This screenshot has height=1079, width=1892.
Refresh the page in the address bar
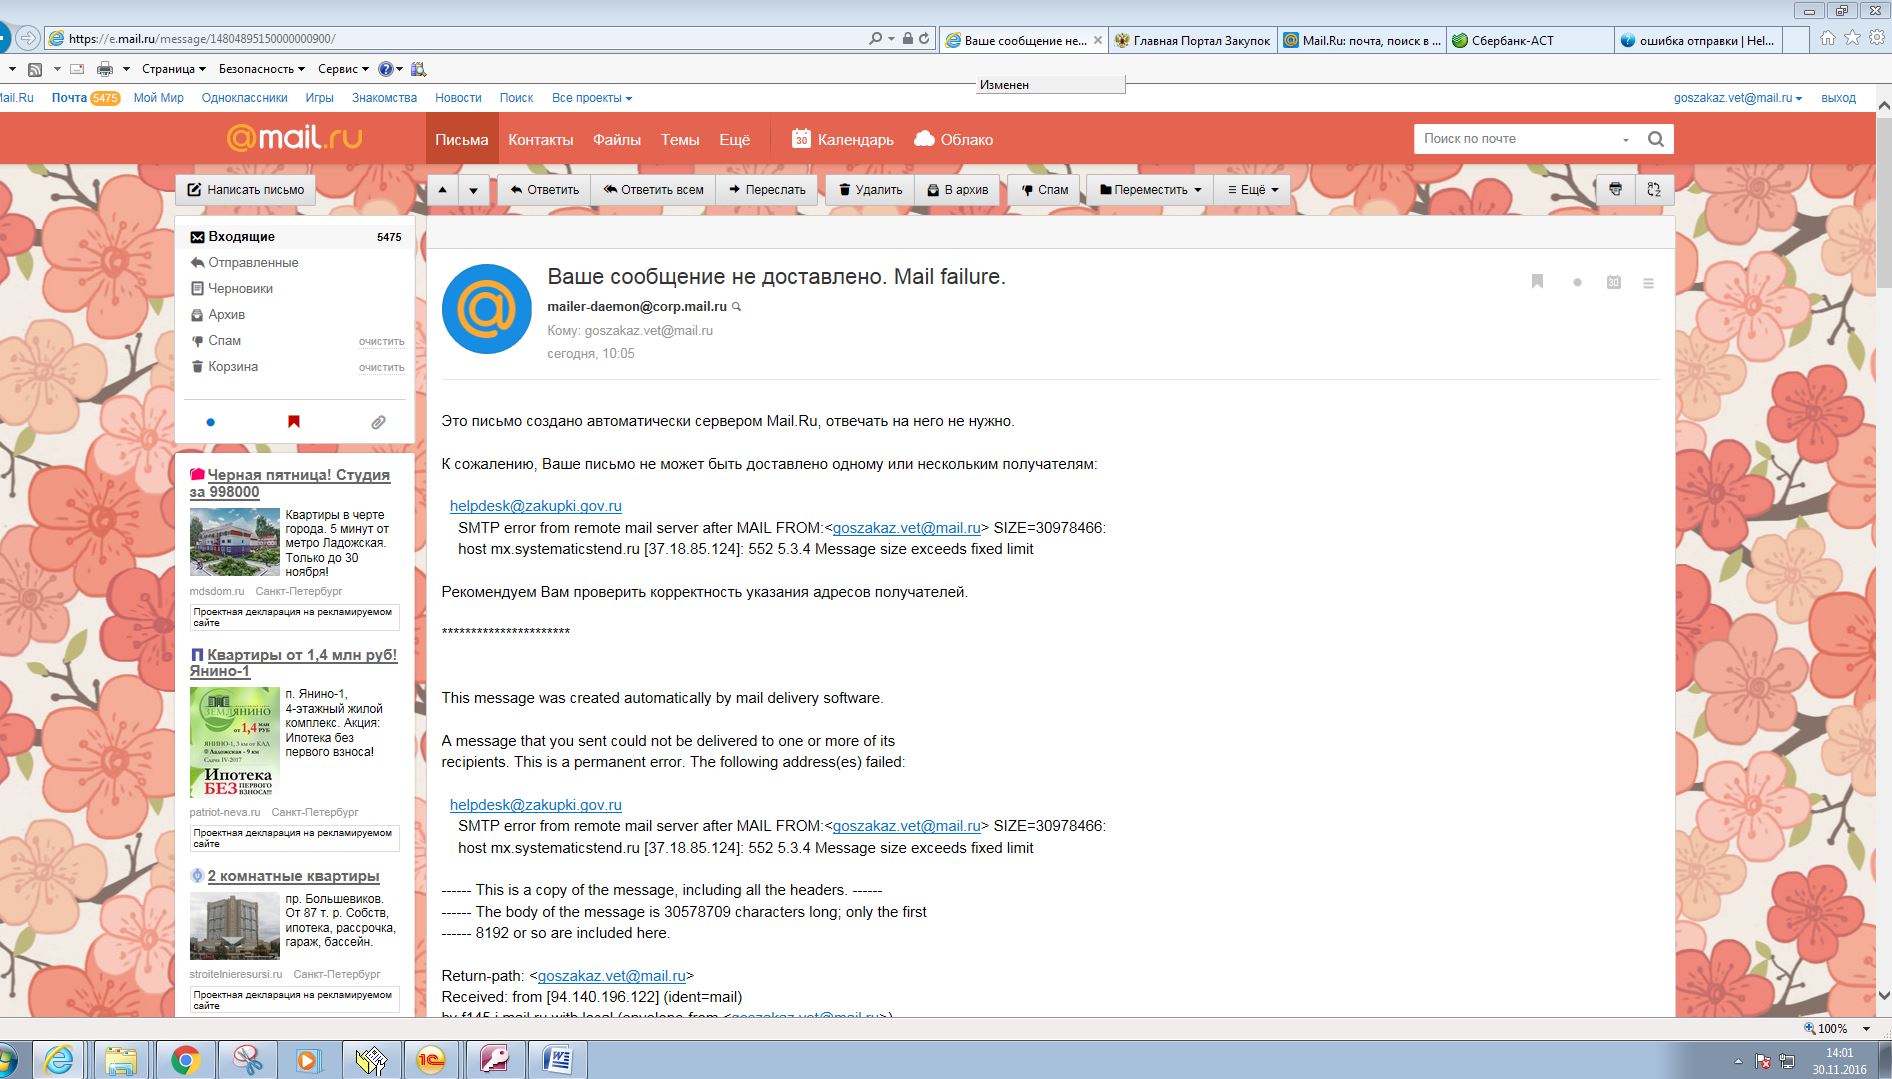click(x=924, y=38)
